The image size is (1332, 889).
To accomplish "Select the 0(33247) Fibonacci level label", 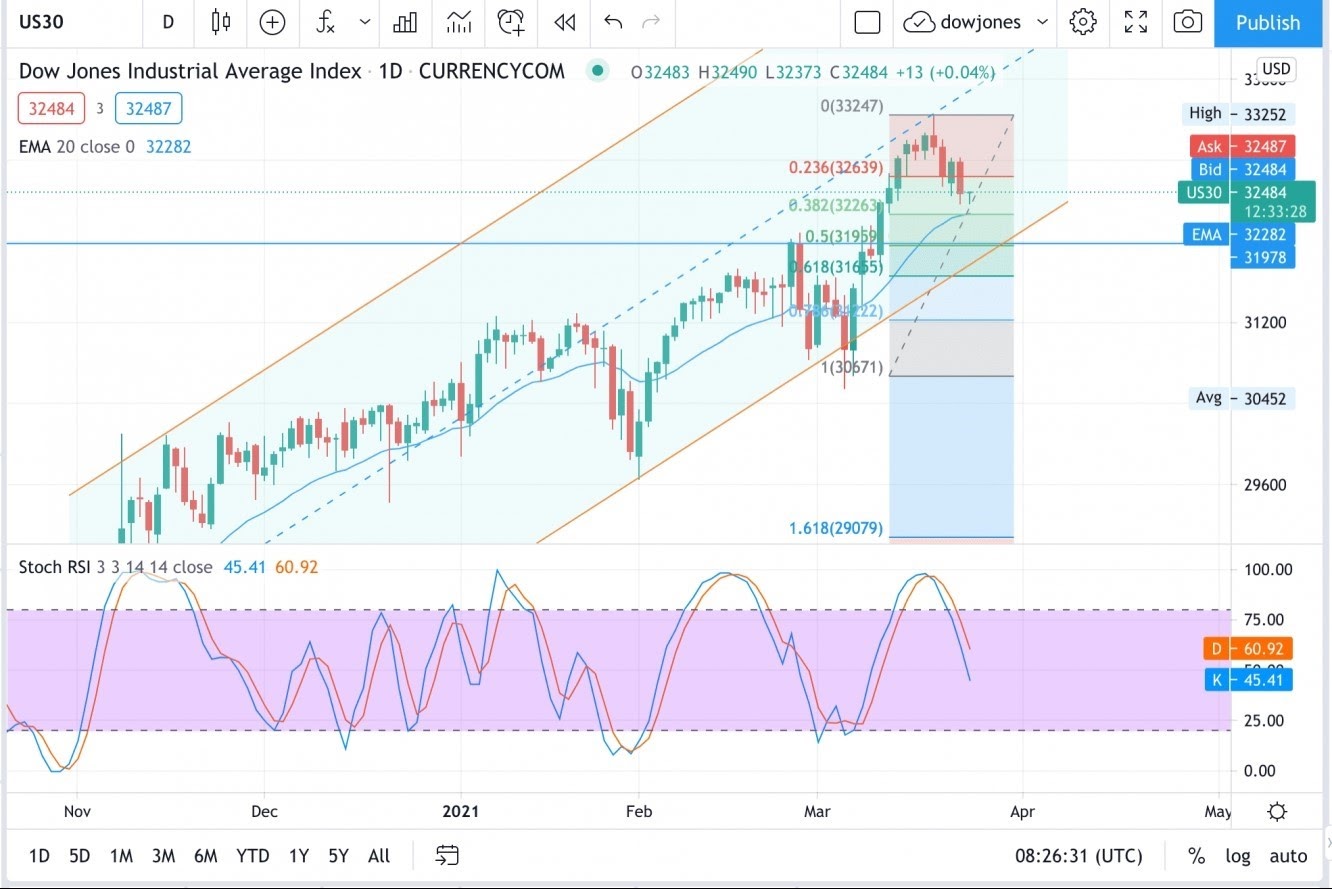I will tap(852, 104).
